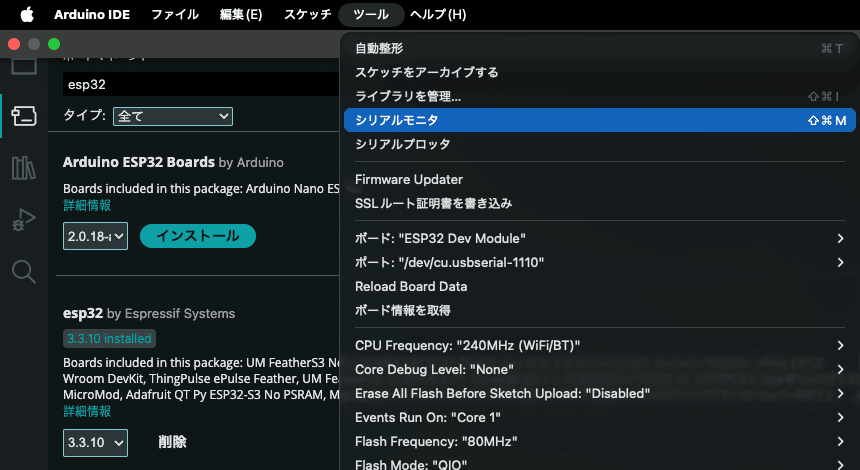Expand Core Debug Level submenu
Viewport: 860px width, 470px height.
(599, 370)
